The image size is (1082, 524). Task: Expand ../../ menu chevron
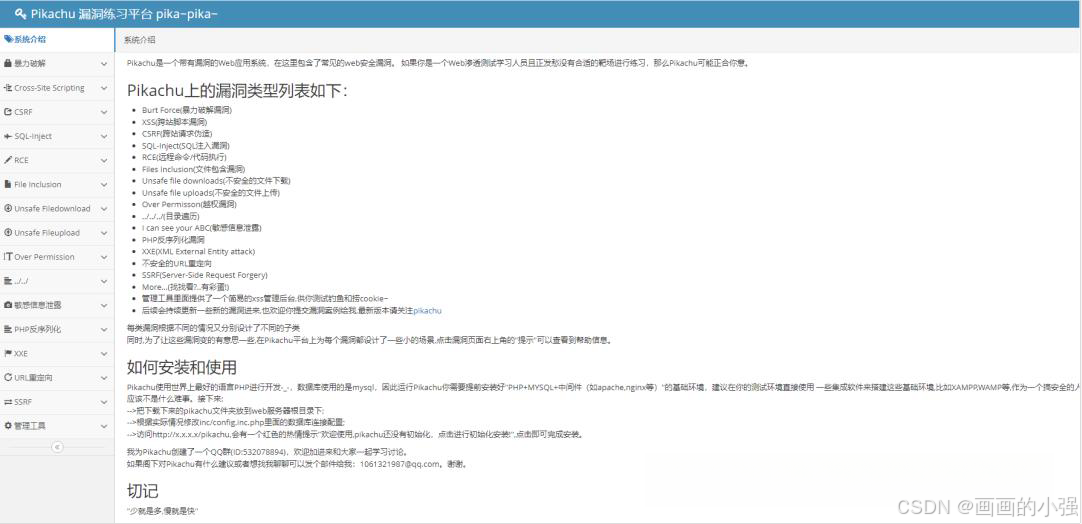click(104, 281)
